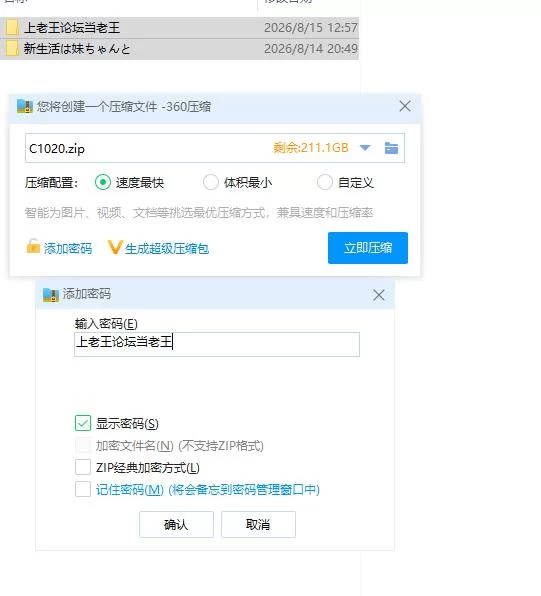The height and width of the screenshot is (596, 541).
Task: Click the orange V super-compress icon
Action: point(114,247)
